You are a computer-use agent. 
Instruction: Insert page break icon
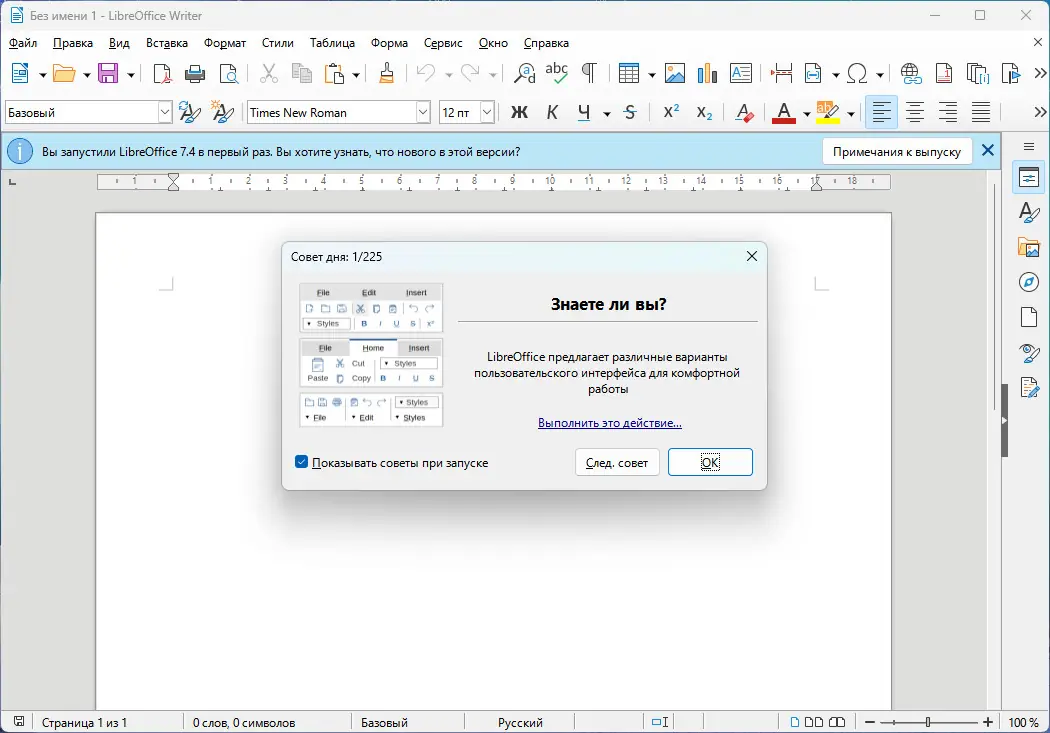781,73
